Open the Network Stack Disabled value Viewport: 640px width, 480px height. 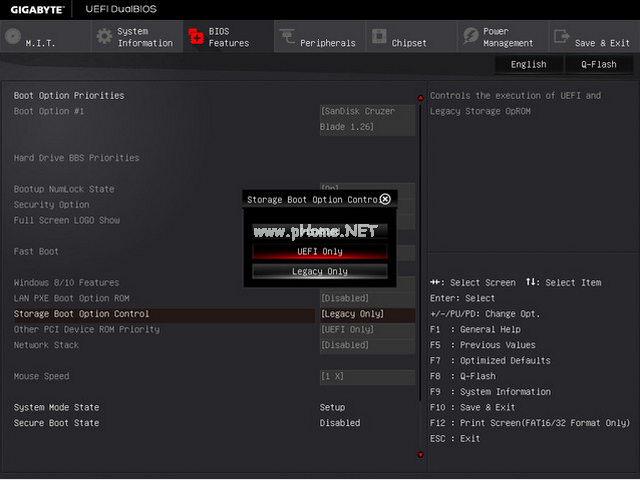(x=367, y=345)
